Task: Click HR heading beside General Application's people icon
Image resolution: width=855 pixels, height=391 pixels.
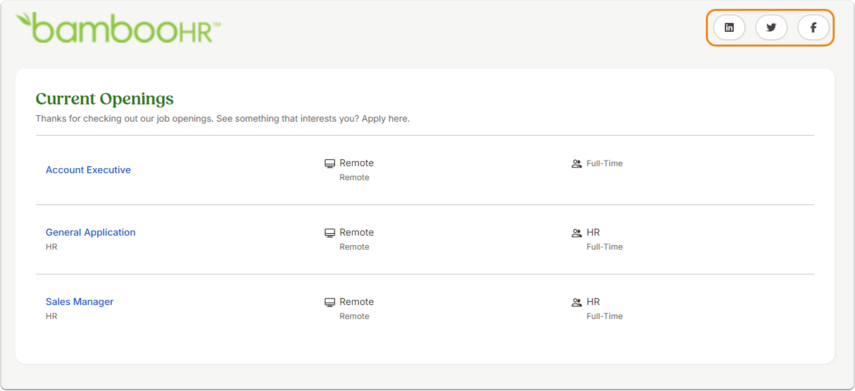Action: coord(593,232)
